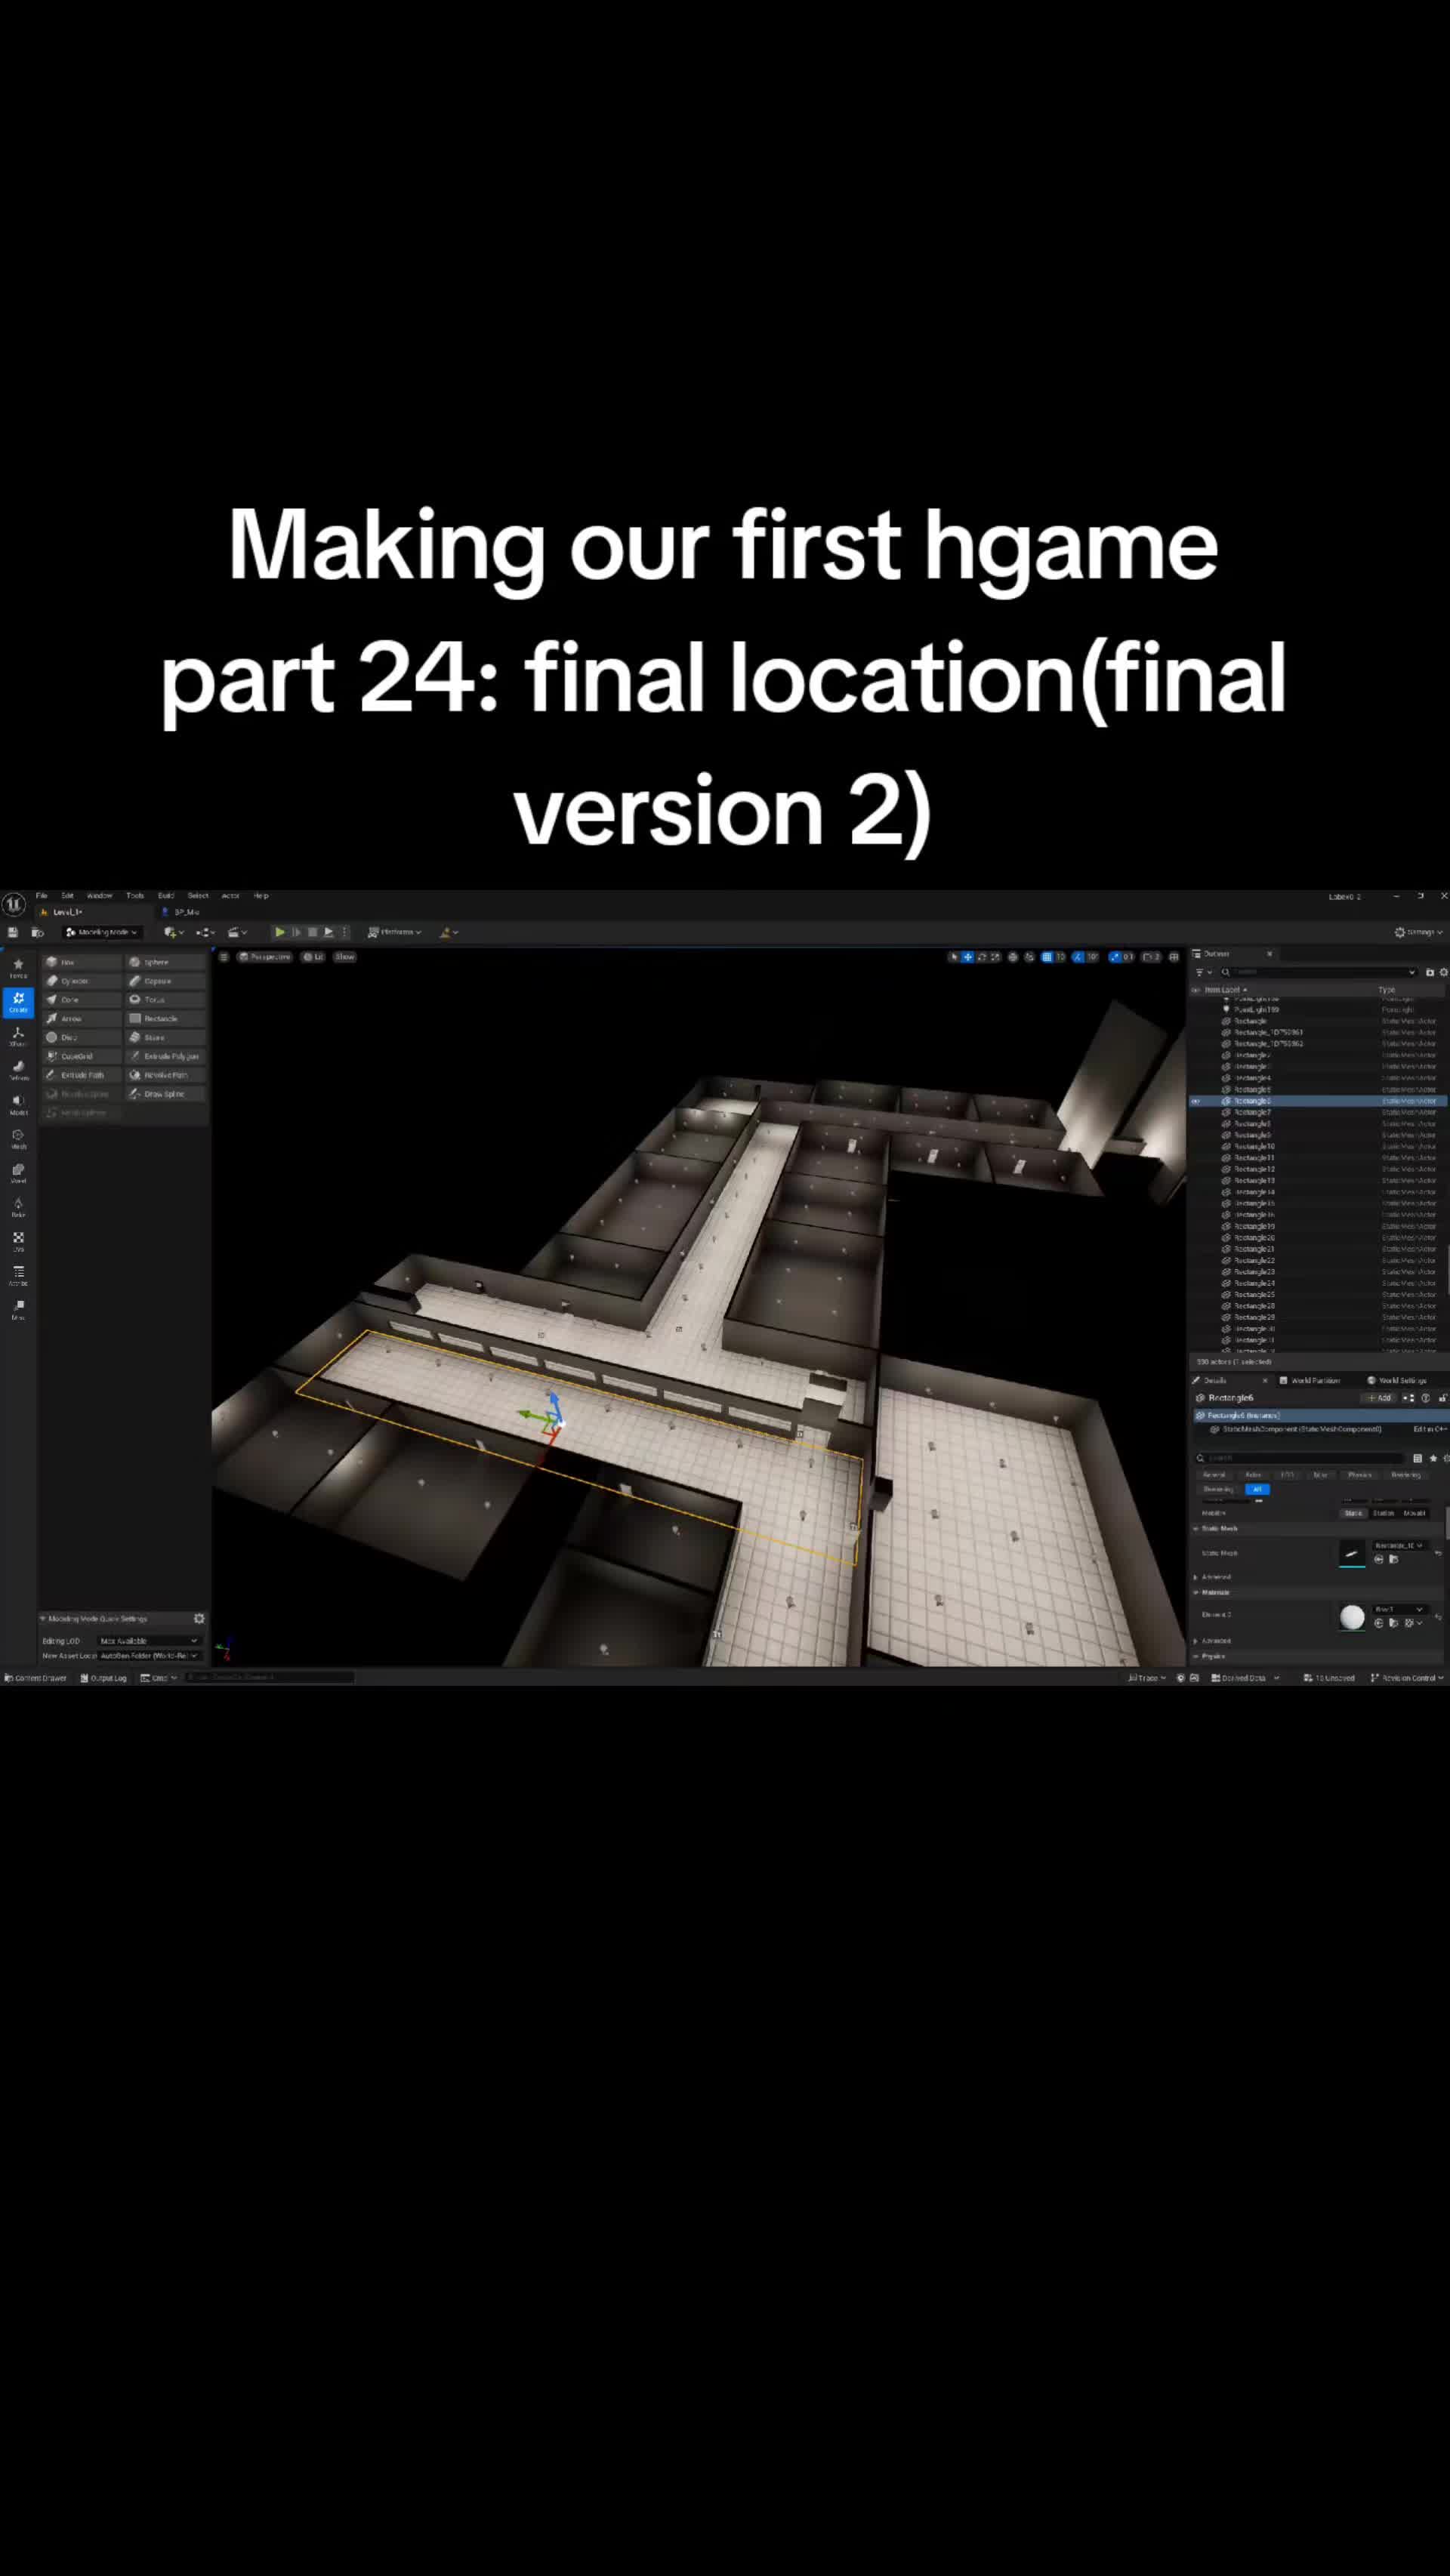1450x2576 pixels.
Task: Select the Torus primitive tool
Action: point(165,999)
